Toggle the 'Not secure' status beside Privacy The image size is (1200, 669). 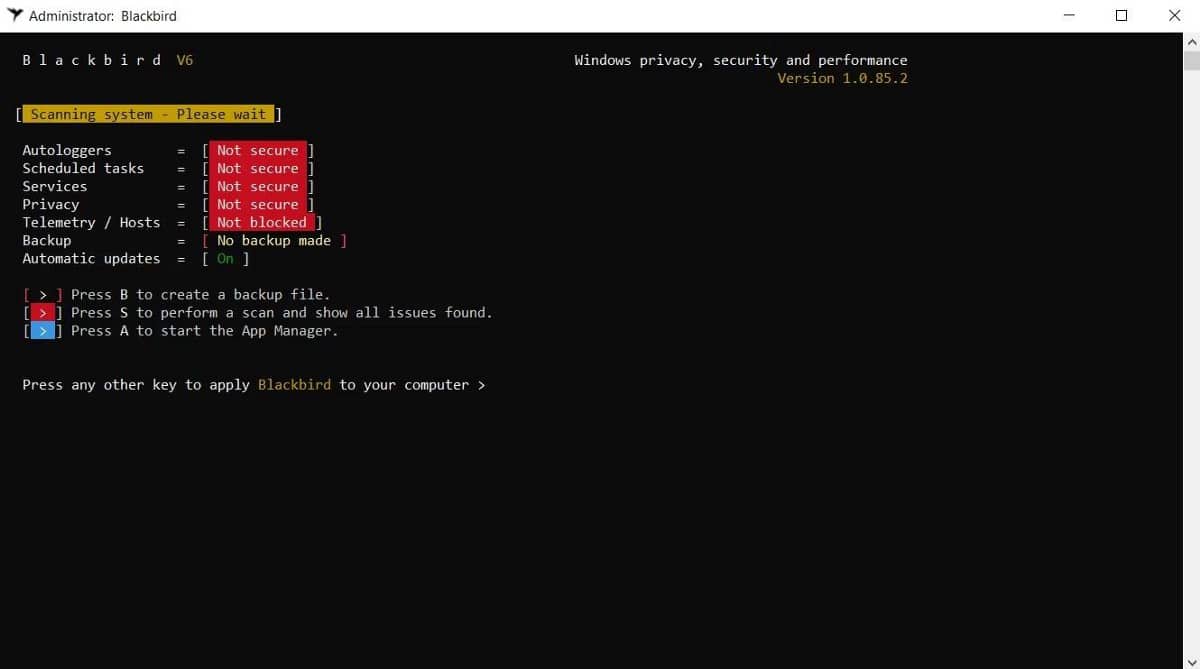point(257,204)
